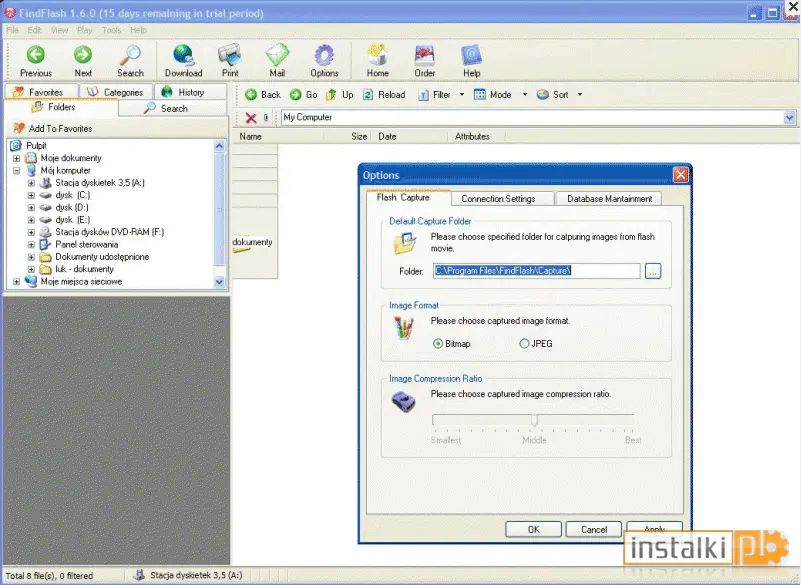Select dysk (C:) in folder tree
The height and width of the screenshot is (585, 801).
click(73, 195)
